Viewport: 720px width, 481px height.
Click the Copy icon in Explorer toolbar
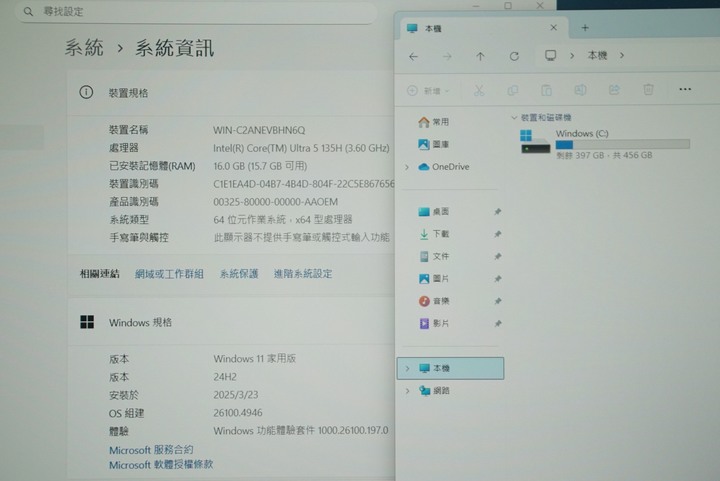[x=512, y=90]
